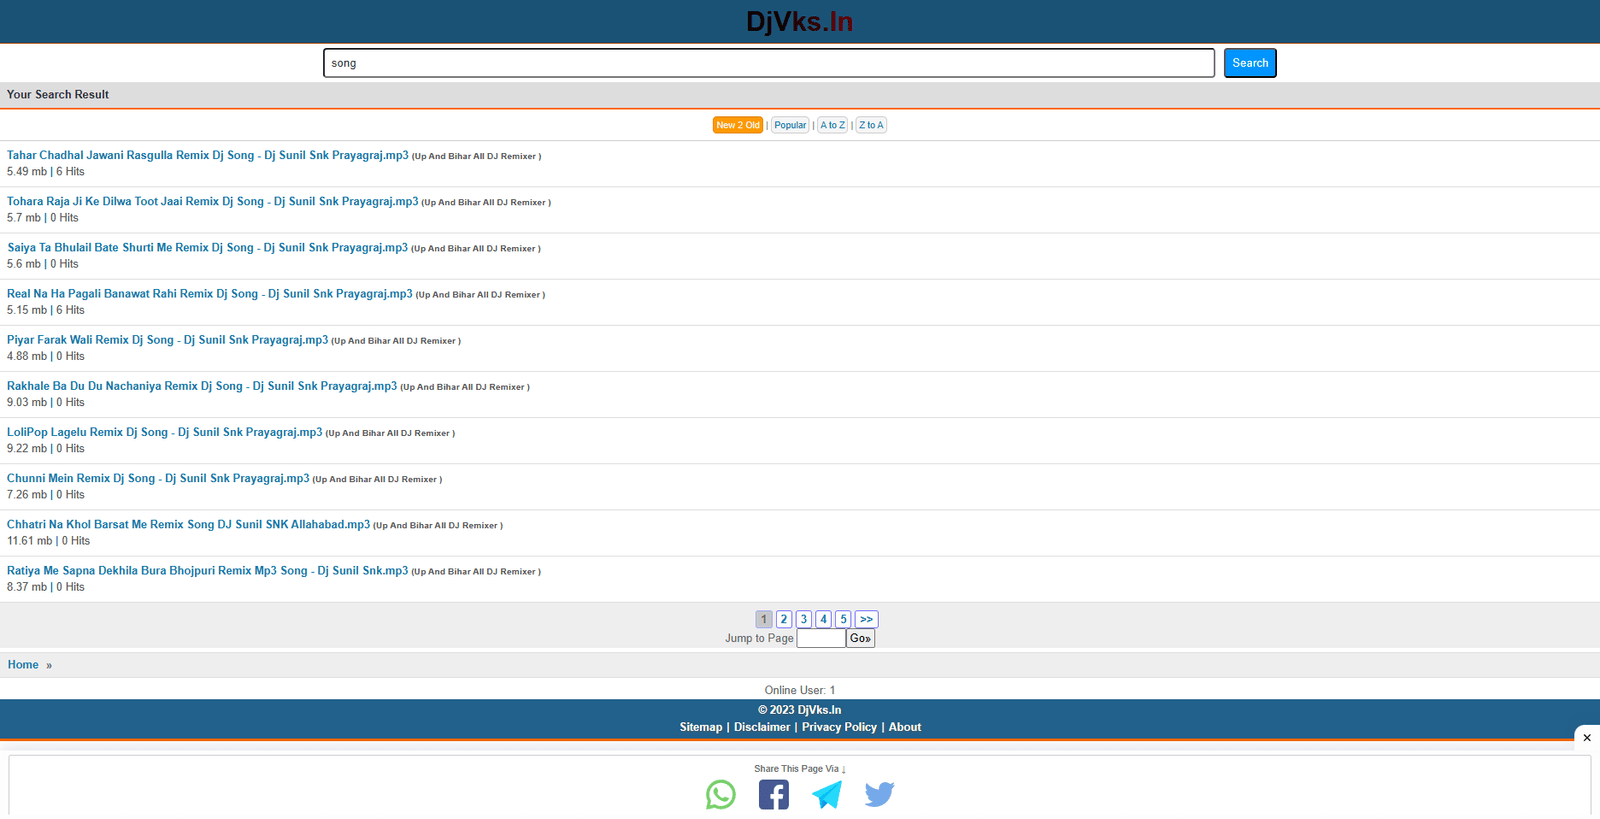Screen dimensions: 1600x819
Task: Open Real Na Ha Pagali Banawat song
Action: tap(210, 293)
